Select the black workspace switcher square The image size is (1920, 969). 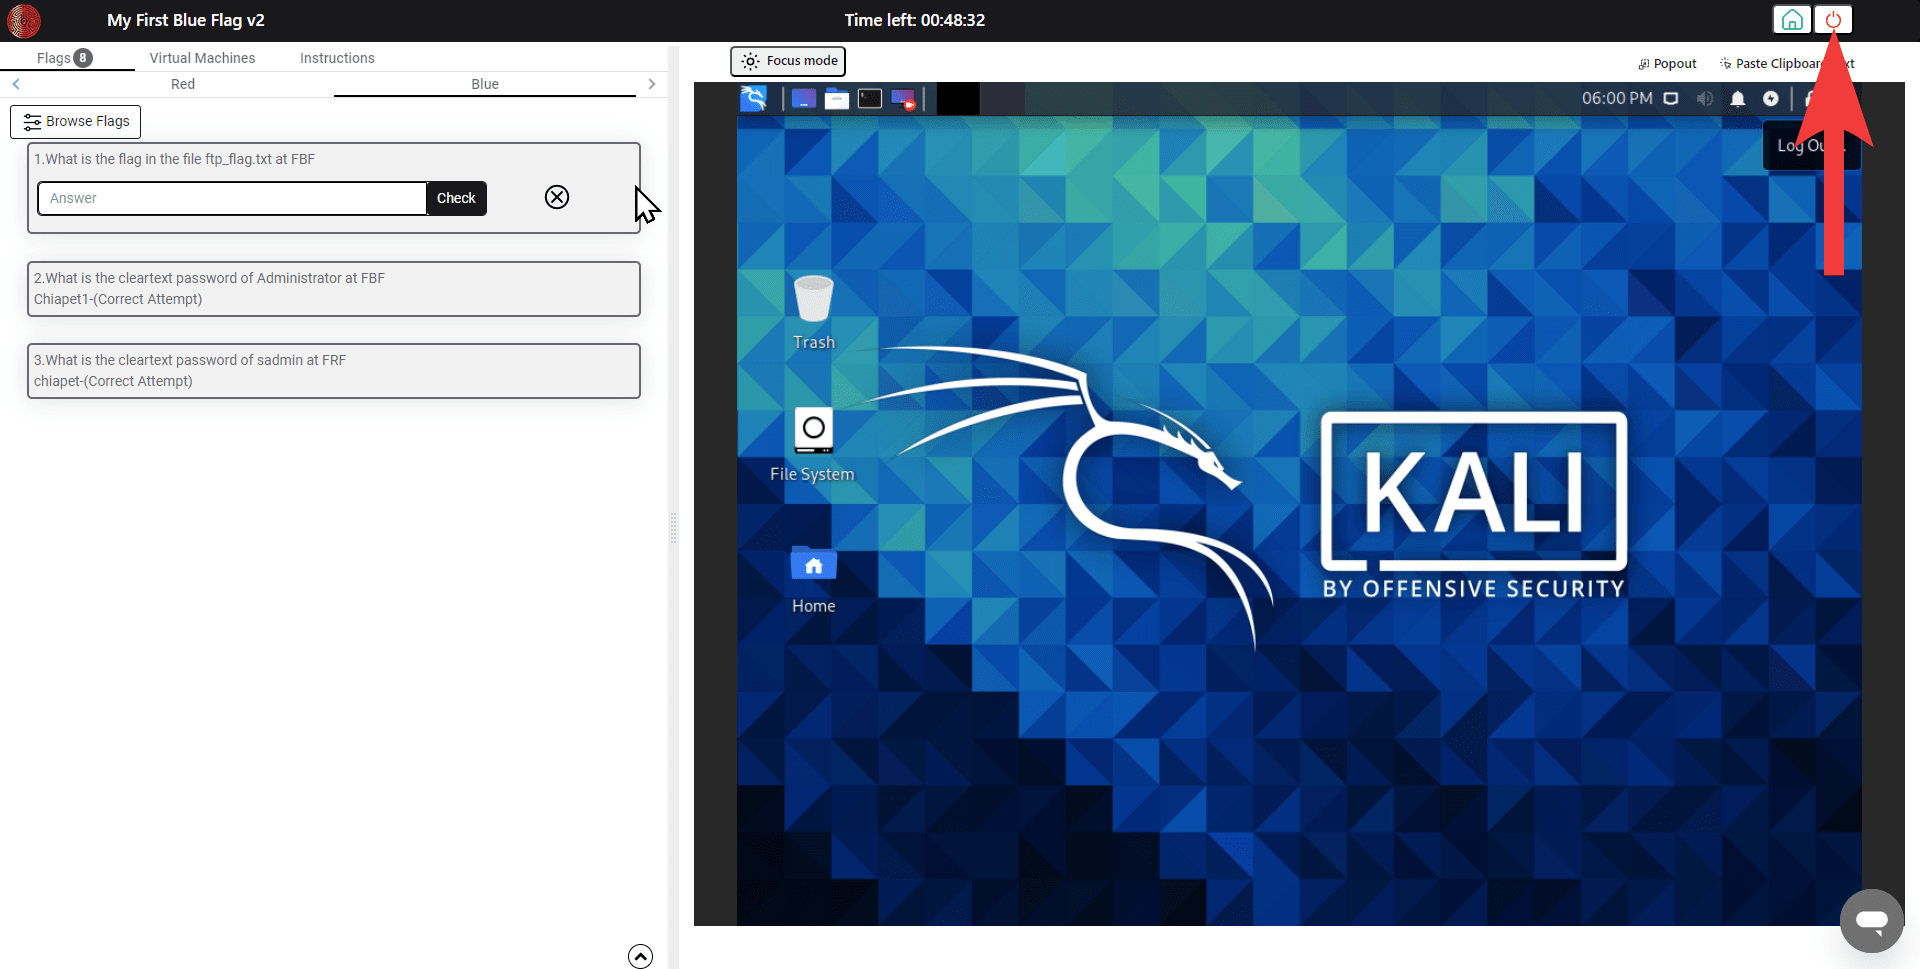[958, 99]
